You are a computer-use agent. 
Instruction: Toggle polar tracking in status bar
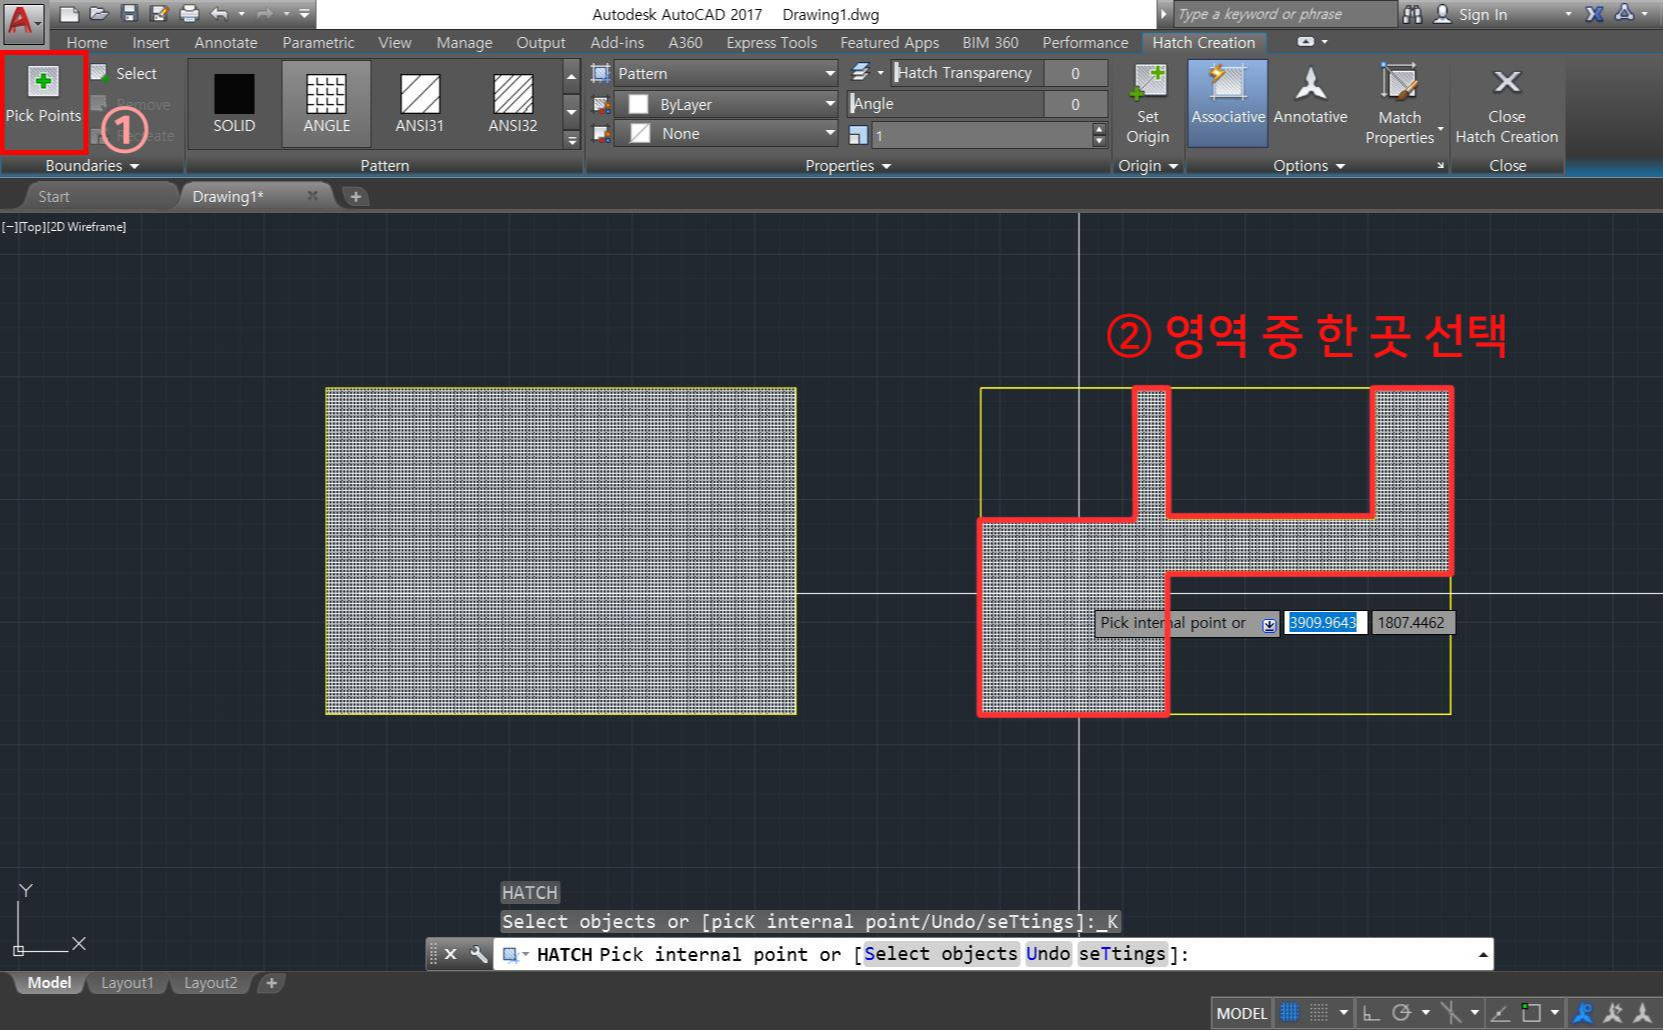click(1401, 1013)
